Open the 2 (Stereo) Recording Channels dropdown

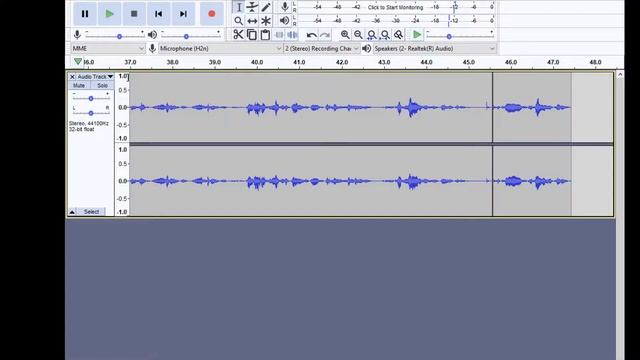pos(322,49)
